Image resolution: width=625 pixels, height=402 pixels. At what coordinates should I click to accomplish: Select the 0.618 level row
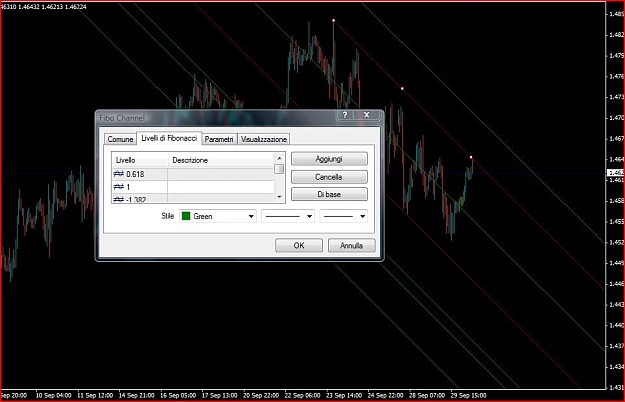(x=193, y=174)
